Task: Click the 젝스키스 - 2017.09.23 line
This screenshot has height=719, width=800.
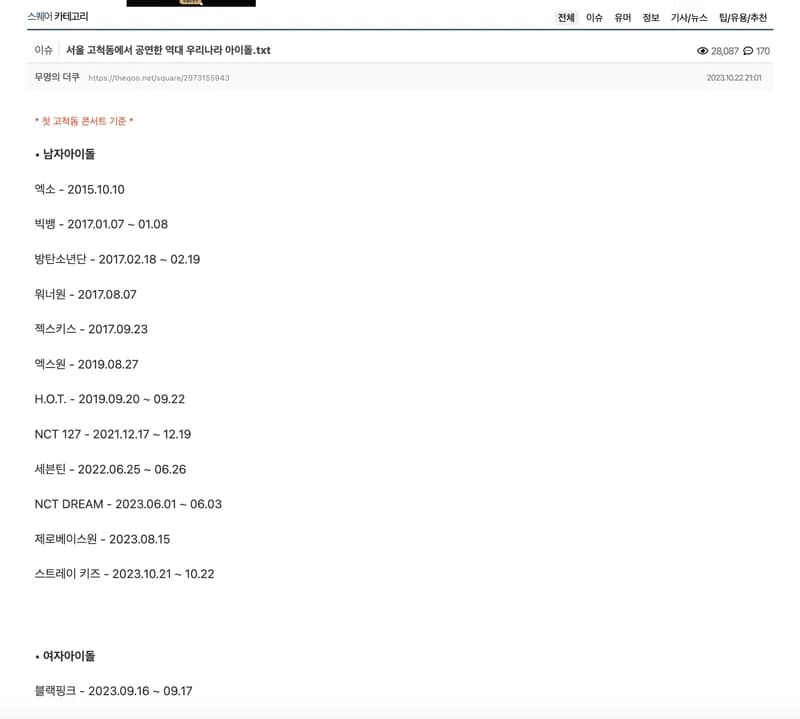Action: click(x=91, y=329)
